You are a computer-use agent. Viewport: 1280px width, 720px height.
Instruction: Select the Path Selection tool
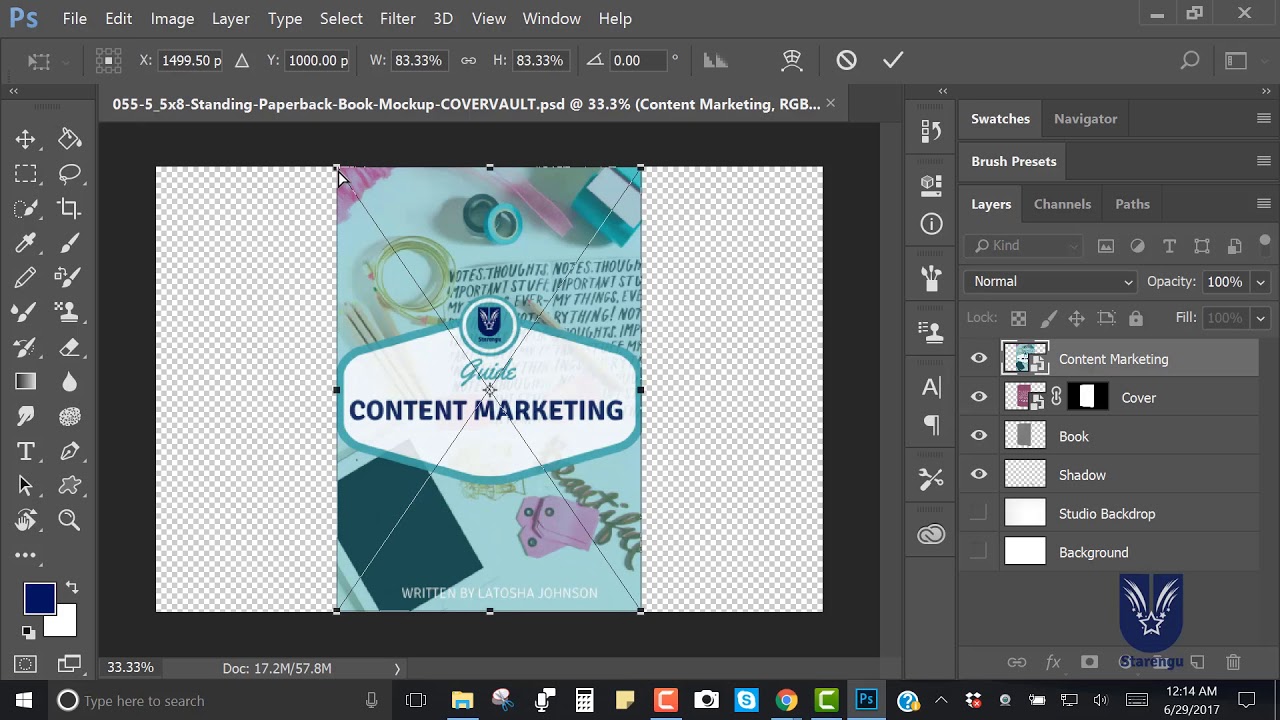[x=26, y=485]
